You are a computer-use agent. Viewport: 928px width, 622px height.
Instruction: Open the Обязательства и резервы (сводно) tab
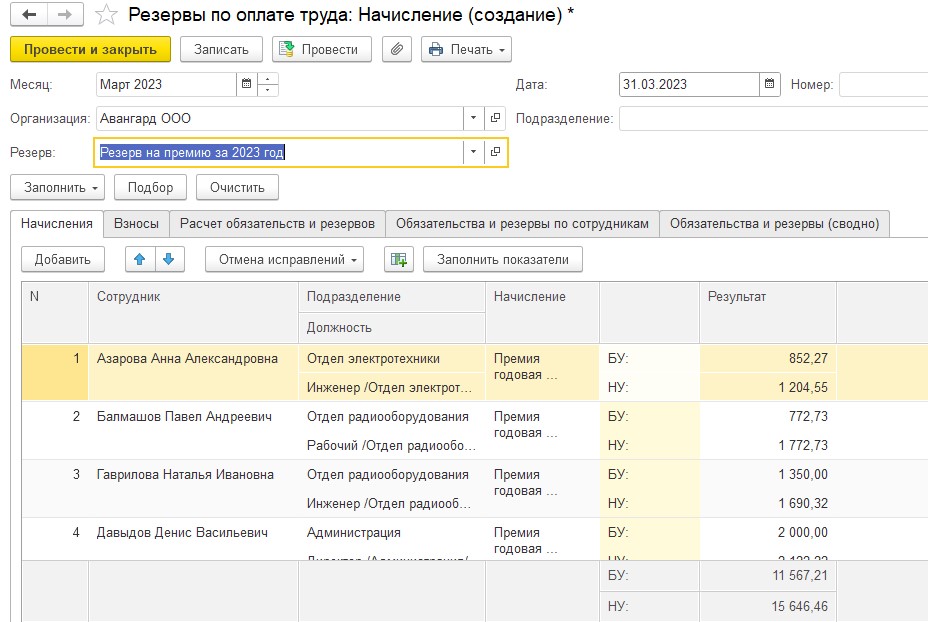[x=775, y=224]
